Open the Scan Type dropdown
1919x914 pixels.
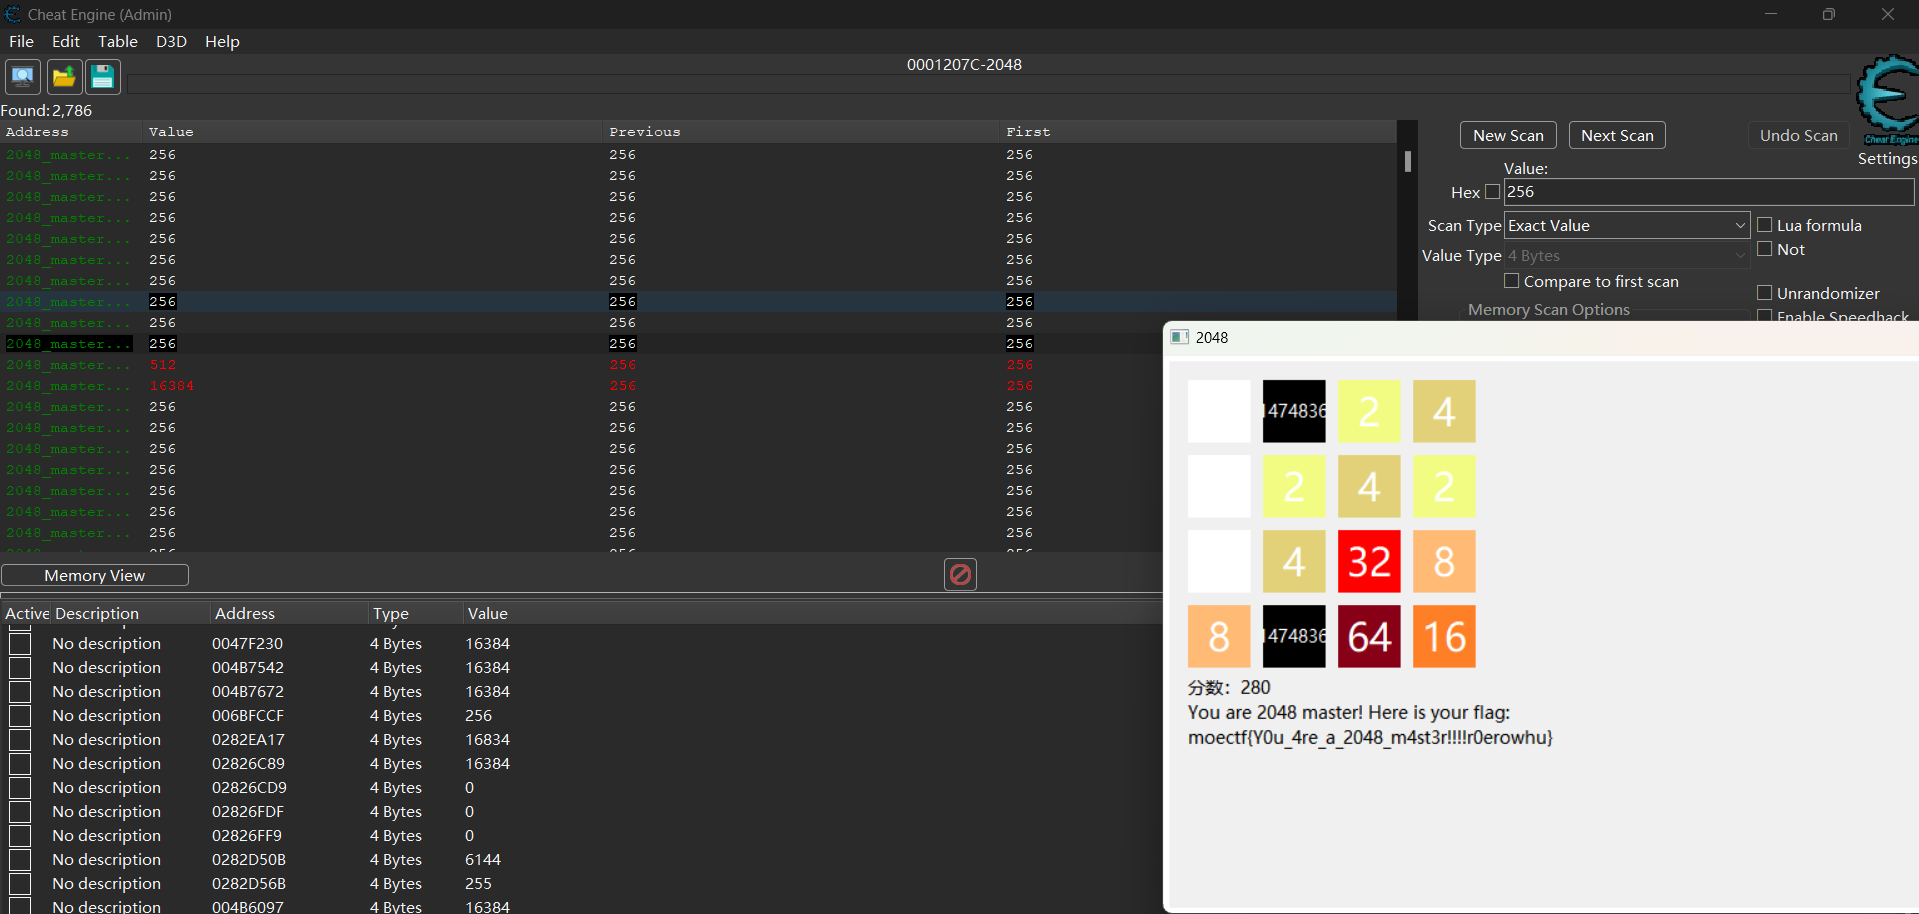point(1626,226)
